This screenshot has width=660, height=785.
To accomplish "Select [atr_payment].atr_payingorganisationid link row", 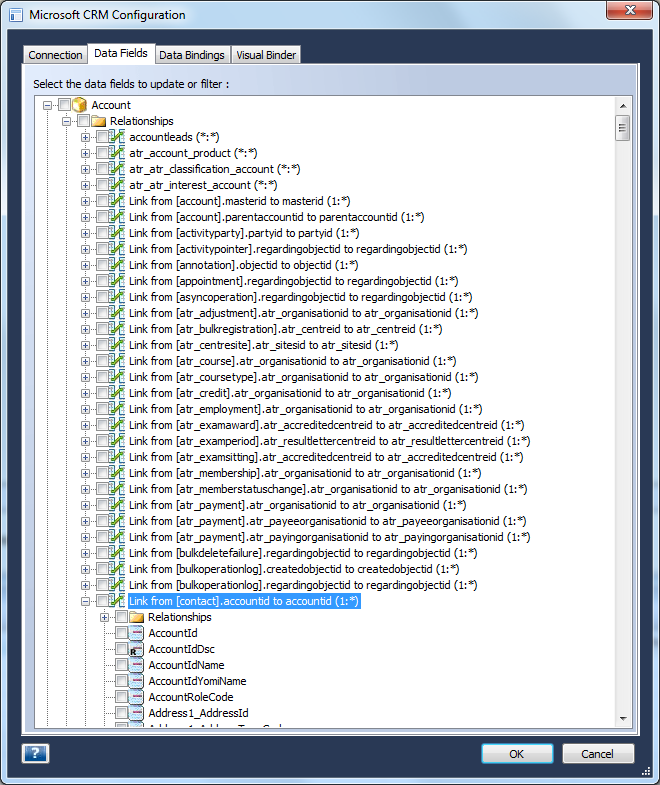I will click(x=329, y=537).
